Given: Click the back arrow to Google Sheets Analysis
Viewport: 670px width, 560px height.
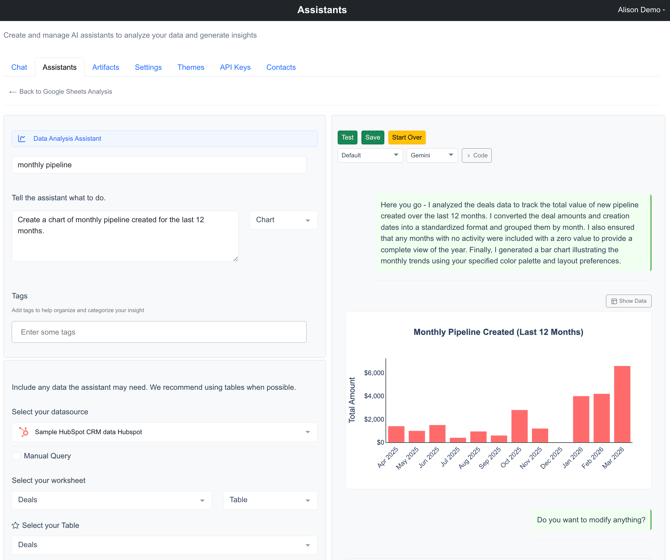Looking at the screenshot, I should pos(13,92).
